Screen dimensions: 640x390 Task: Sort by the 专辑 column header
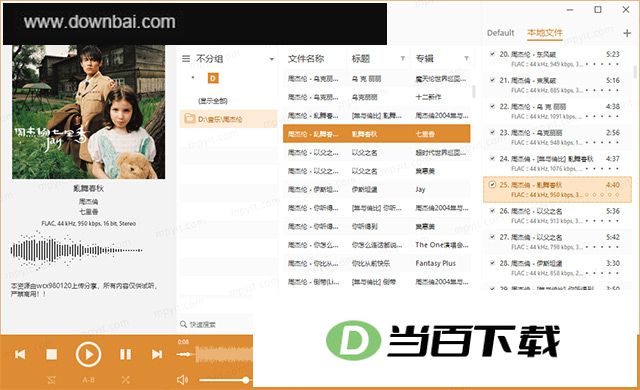pos(424,59)
